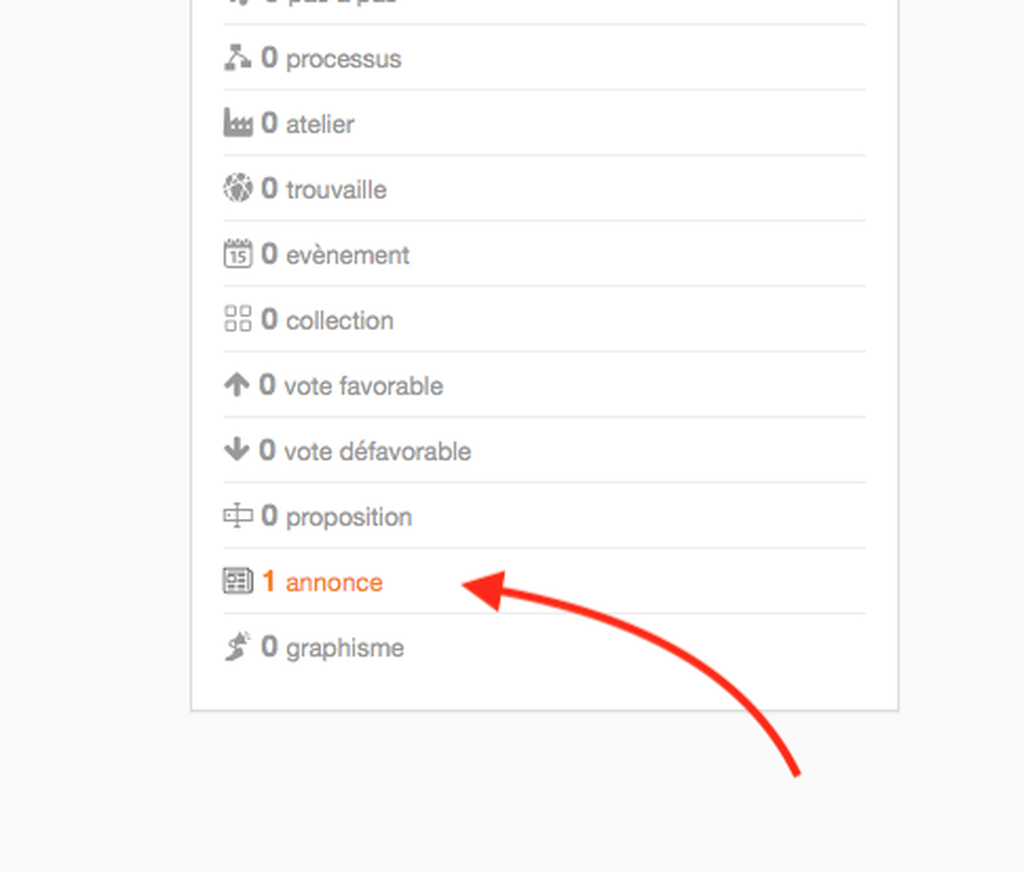1024x872 pixels.
Task: Click the collection grid icon
Action: coord(238,319)
